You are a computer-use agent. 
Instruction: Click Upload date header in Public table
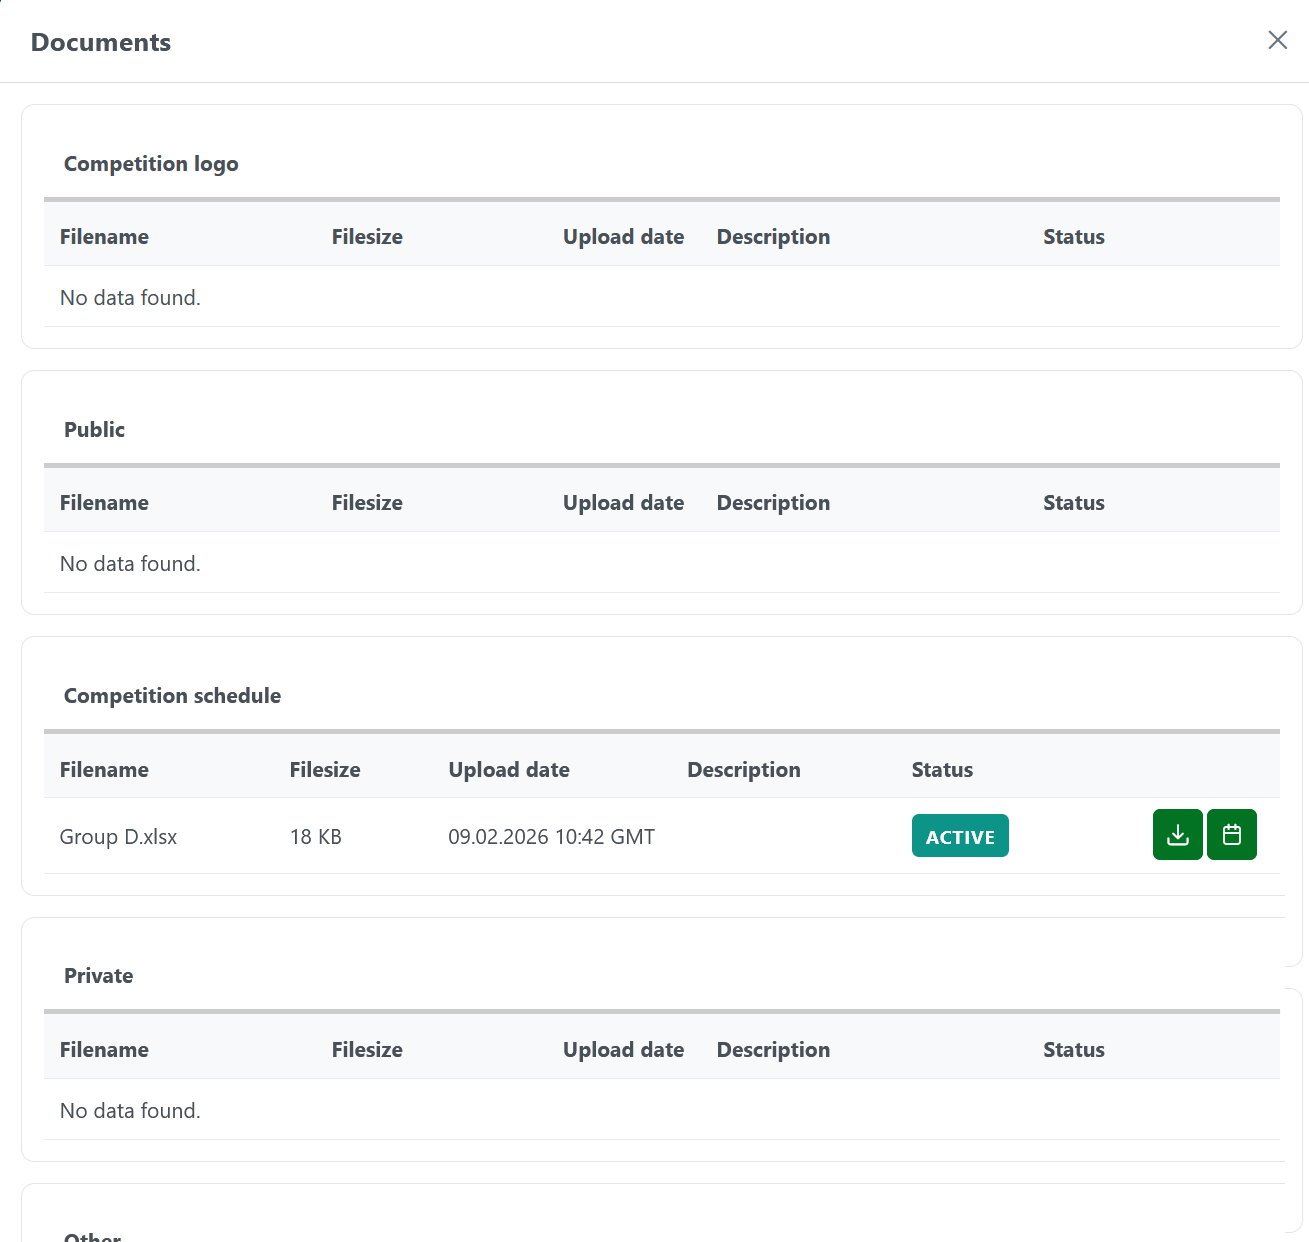point(623,503)
